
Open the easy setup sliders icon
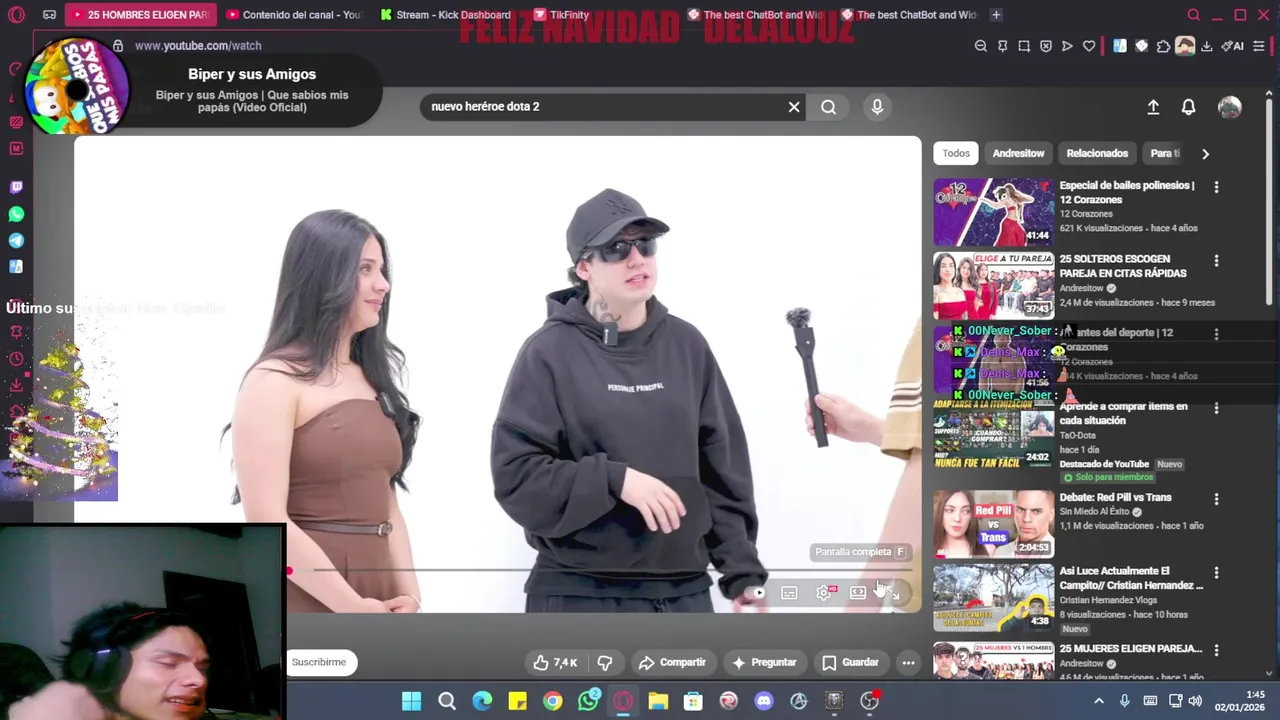tap(1259, 46)
